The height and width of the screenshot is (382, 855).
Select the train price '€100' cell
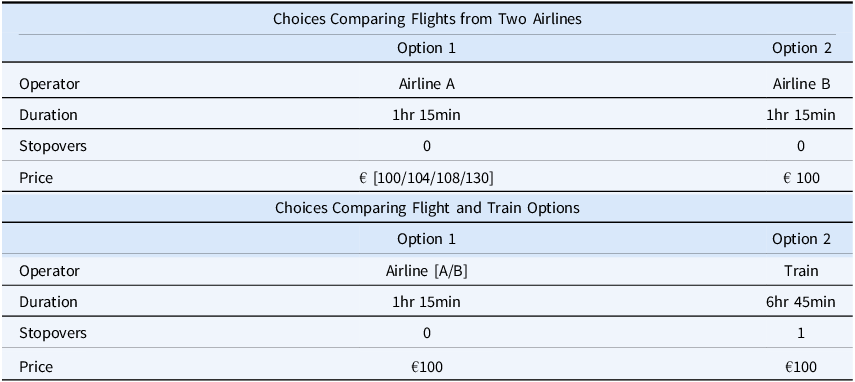click(x=801, y=367)
